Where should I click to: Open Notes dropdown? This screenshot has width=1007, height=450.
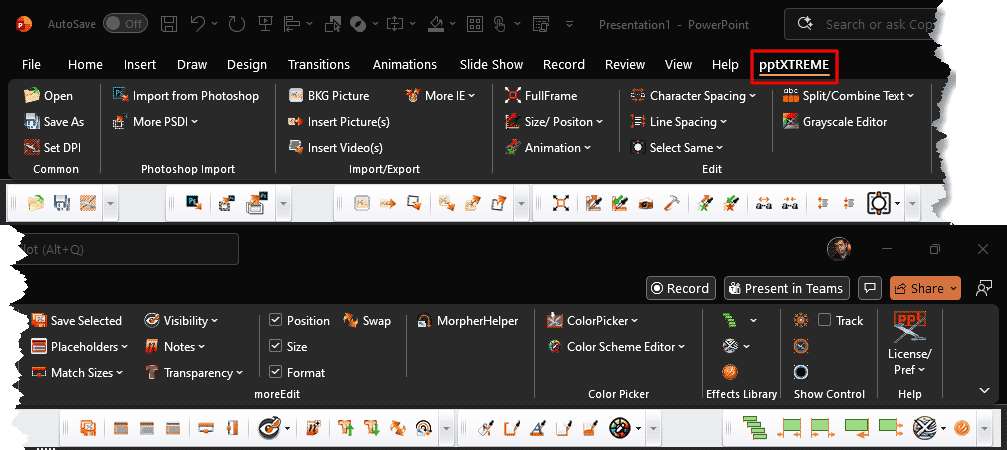pos(175,347)
